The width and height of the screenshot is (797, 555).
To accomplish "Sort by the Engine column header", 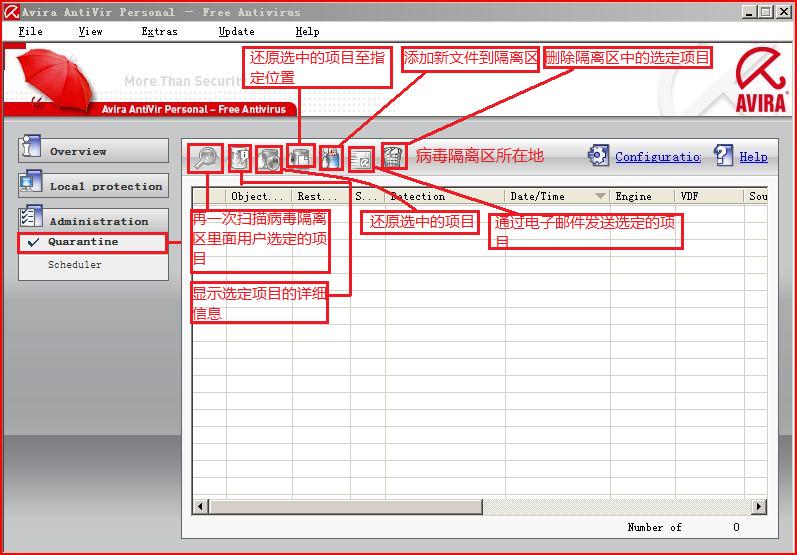I will 643,196.
